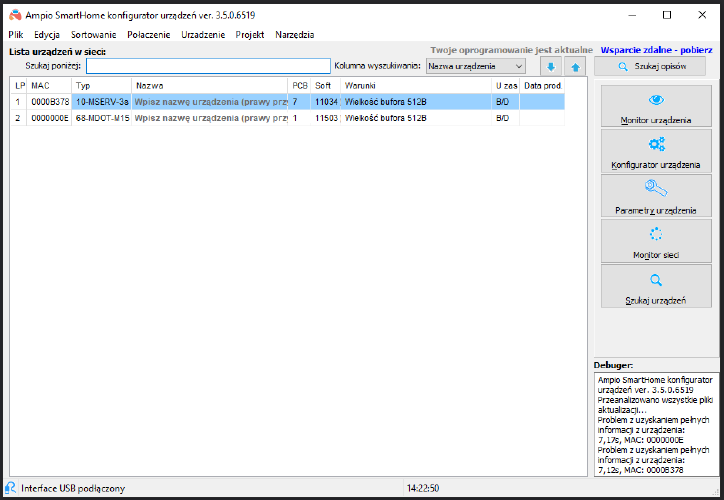Click name cell of the 10-MSERV-3s row
The image size is (724, 500).
point(210,102)
